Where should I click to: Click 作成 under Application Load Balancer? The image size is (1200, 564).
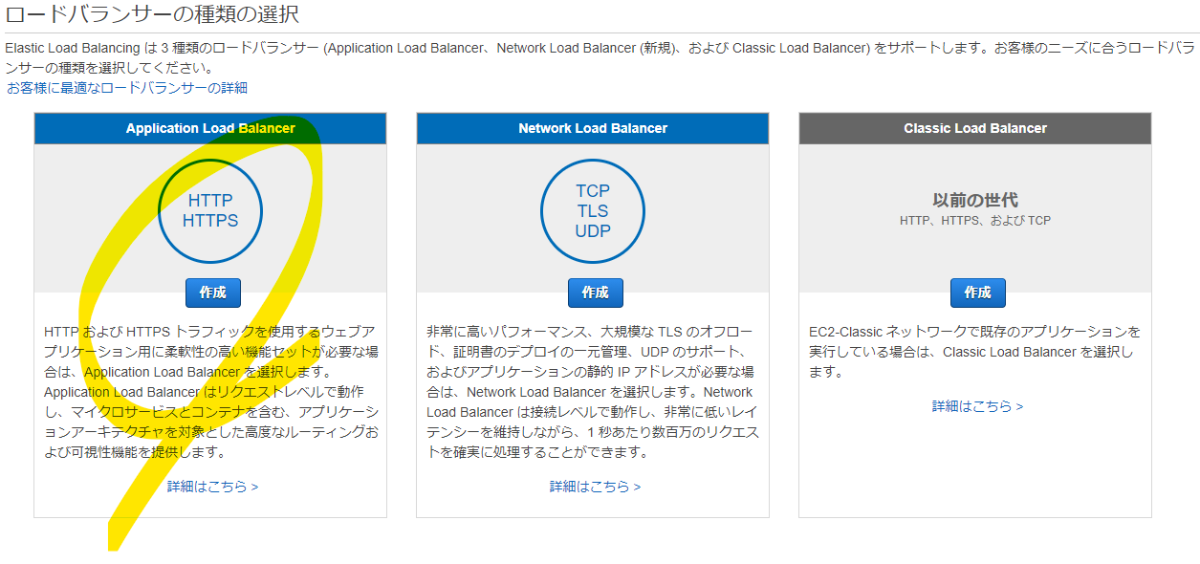212,293
